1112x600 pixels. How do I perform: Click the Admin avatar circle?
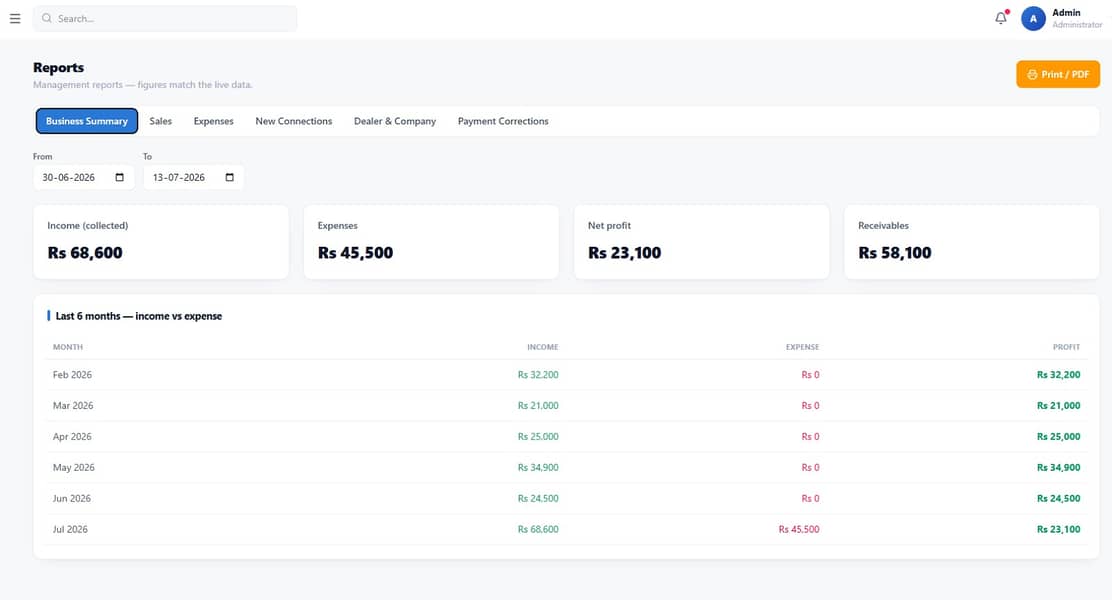1033,18
